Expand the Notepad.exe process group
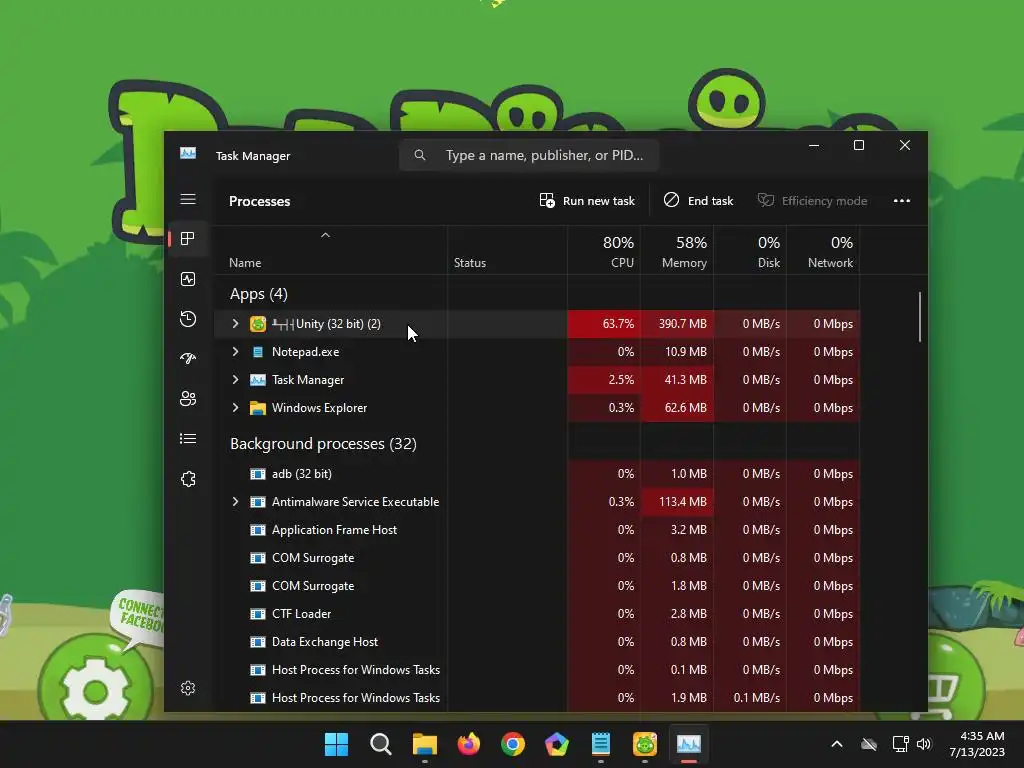Screen dimensions: 1024x768 235,352
